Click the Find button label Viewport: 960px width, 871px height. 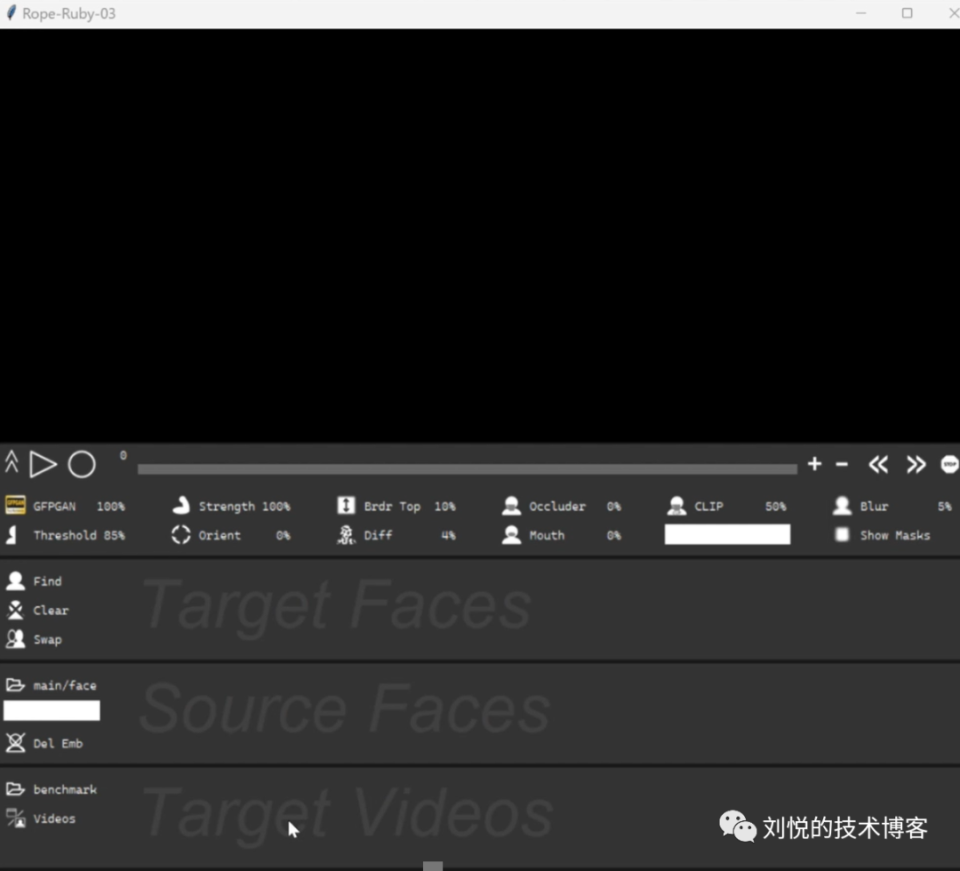click(x=48, y=581)
